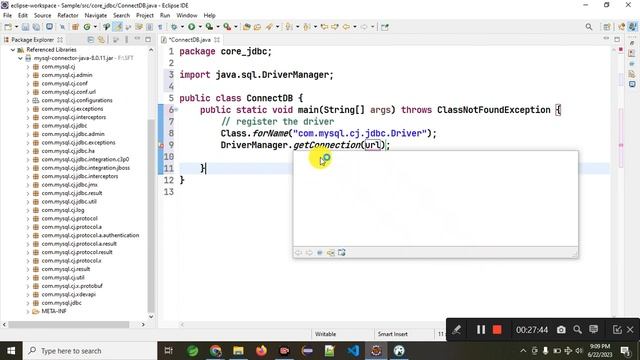Open Visual Studio Code from taskbar
This screenshot has width=640, height=360.
pyautogui.click(x=353, y=351)
